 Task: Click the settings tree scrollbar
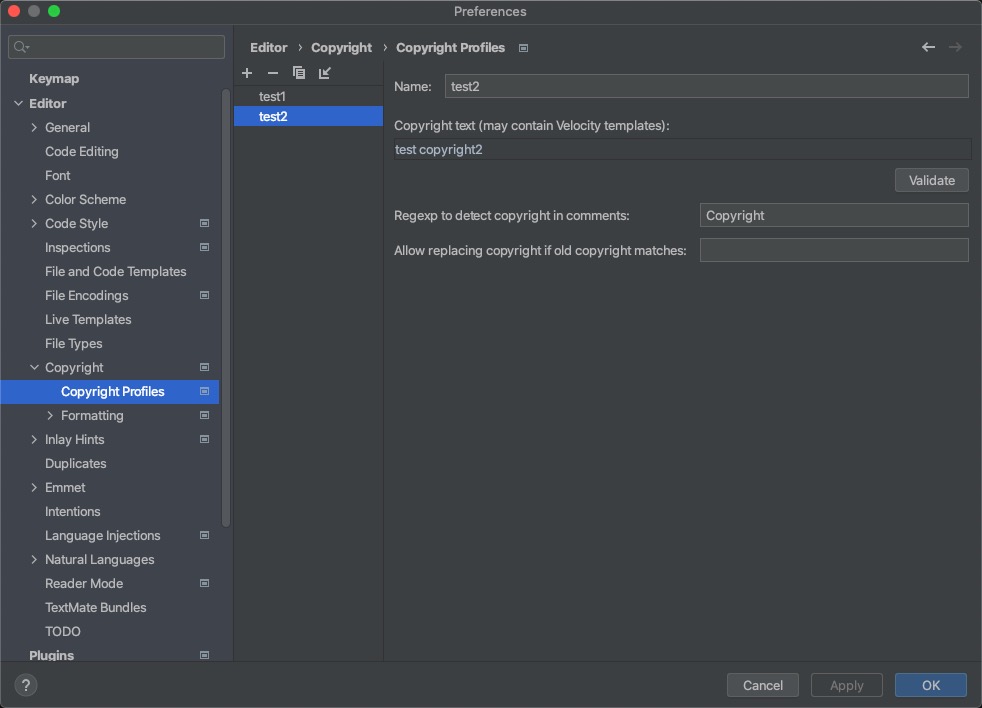coord(225,308)
